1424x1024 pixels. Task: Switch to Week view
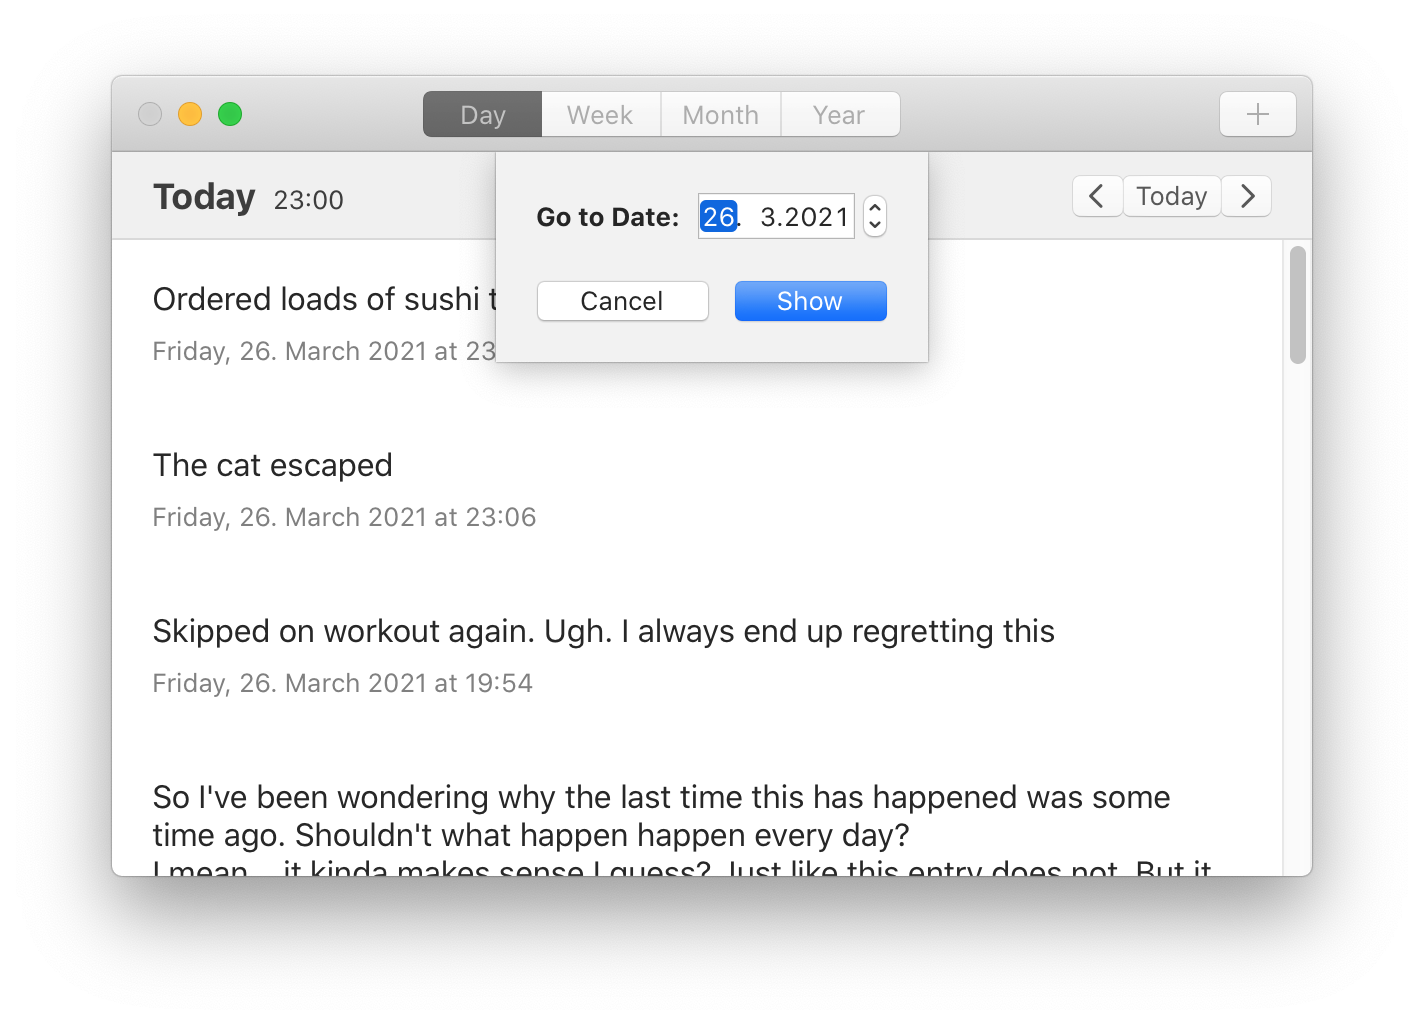click(601, 114)
